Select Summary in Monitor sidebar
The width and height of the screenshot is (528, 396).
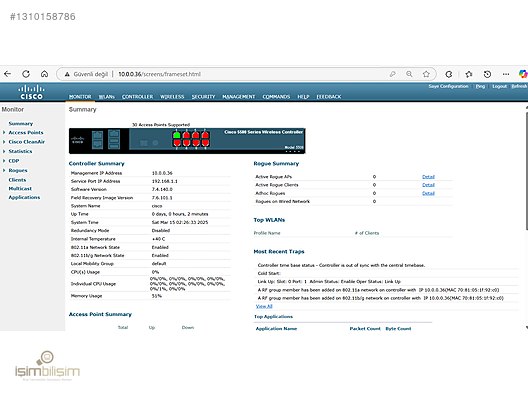21,124
